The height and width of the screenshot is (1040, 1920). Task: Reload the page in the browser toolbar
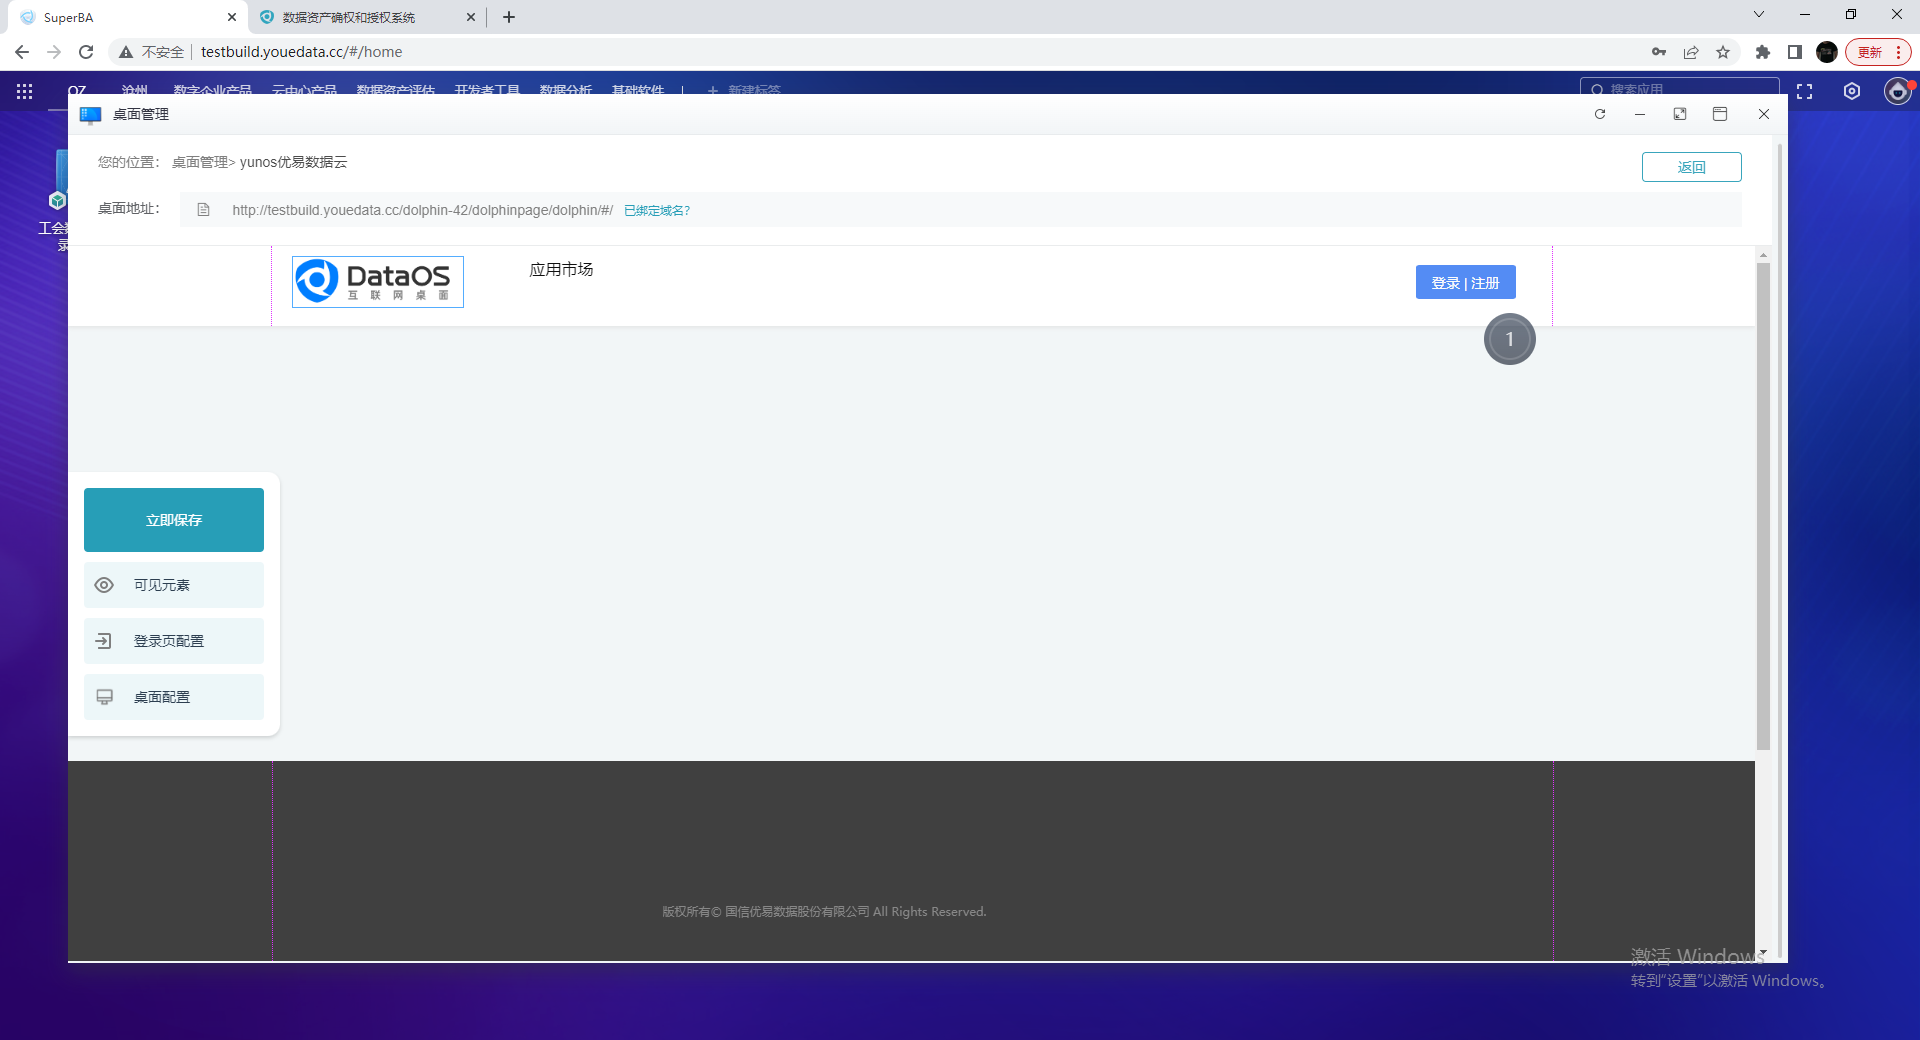86,52
